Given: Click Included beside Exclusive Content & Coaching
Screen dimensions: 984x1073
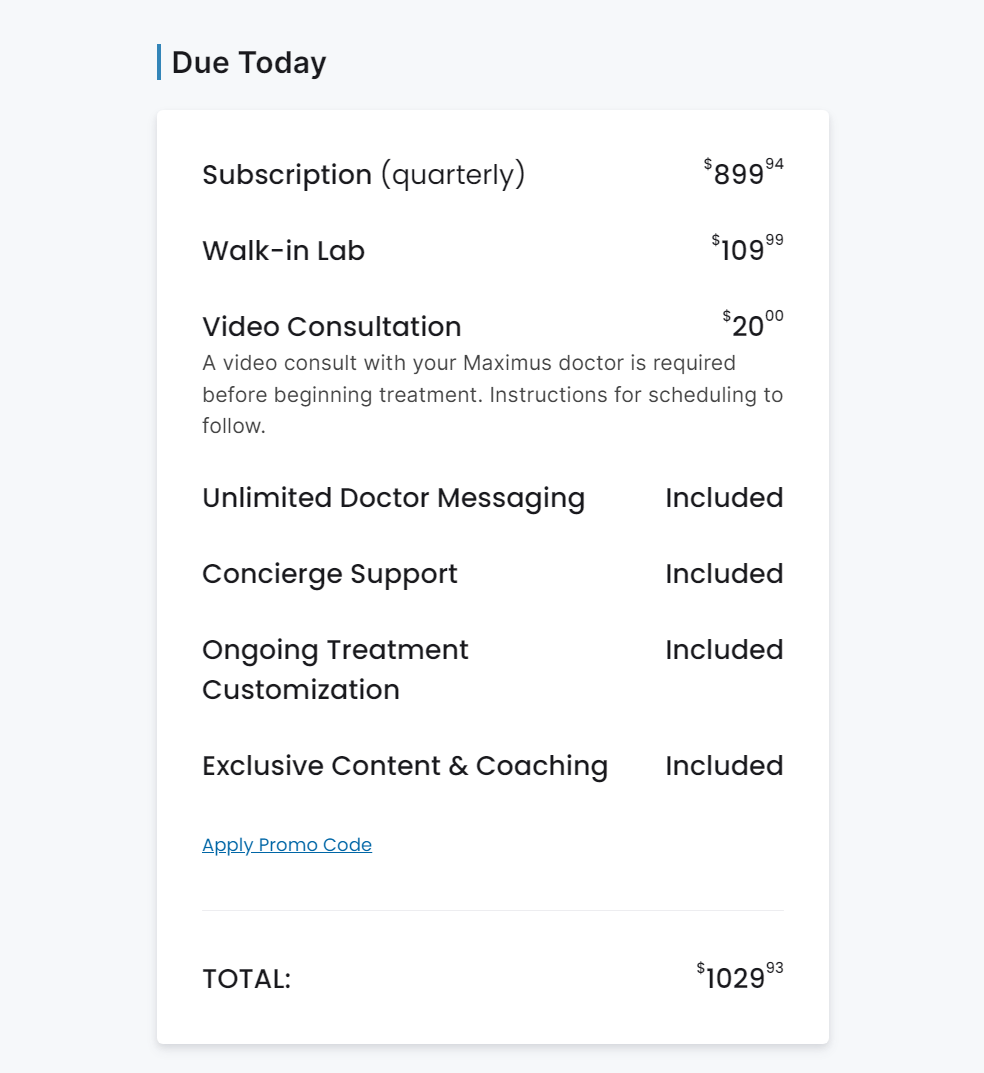Looking at the screenshot, I should tap(724, 766).
